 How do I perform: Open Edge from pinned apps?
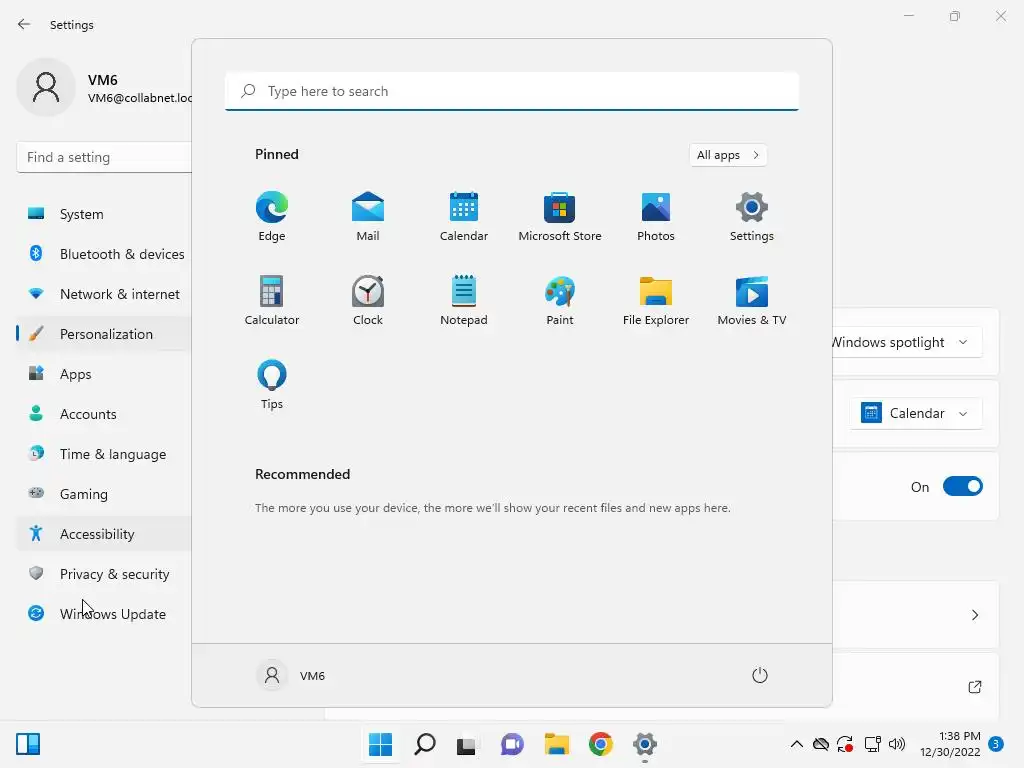(272, 217)
